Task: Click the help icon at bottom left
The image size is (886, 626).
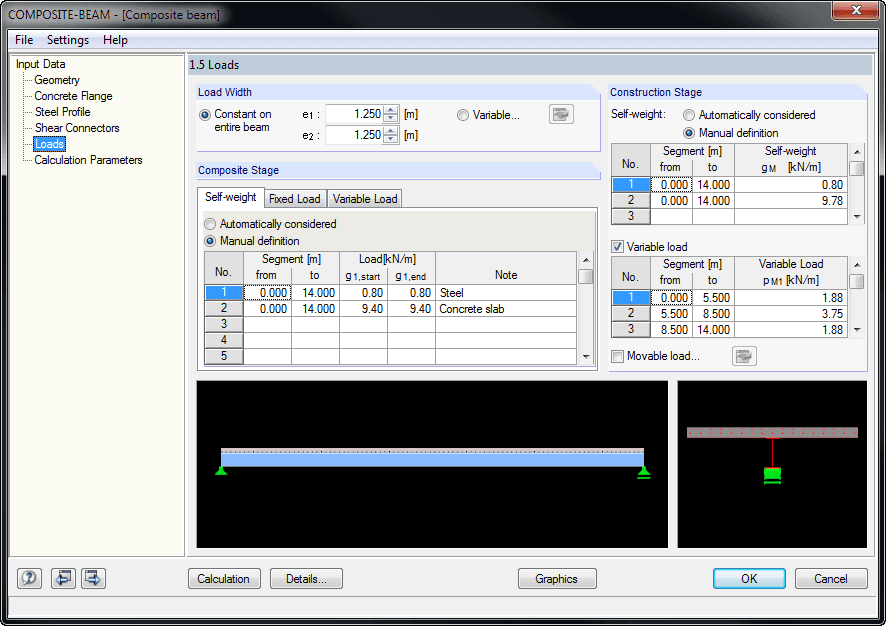Action: [29, 578]
